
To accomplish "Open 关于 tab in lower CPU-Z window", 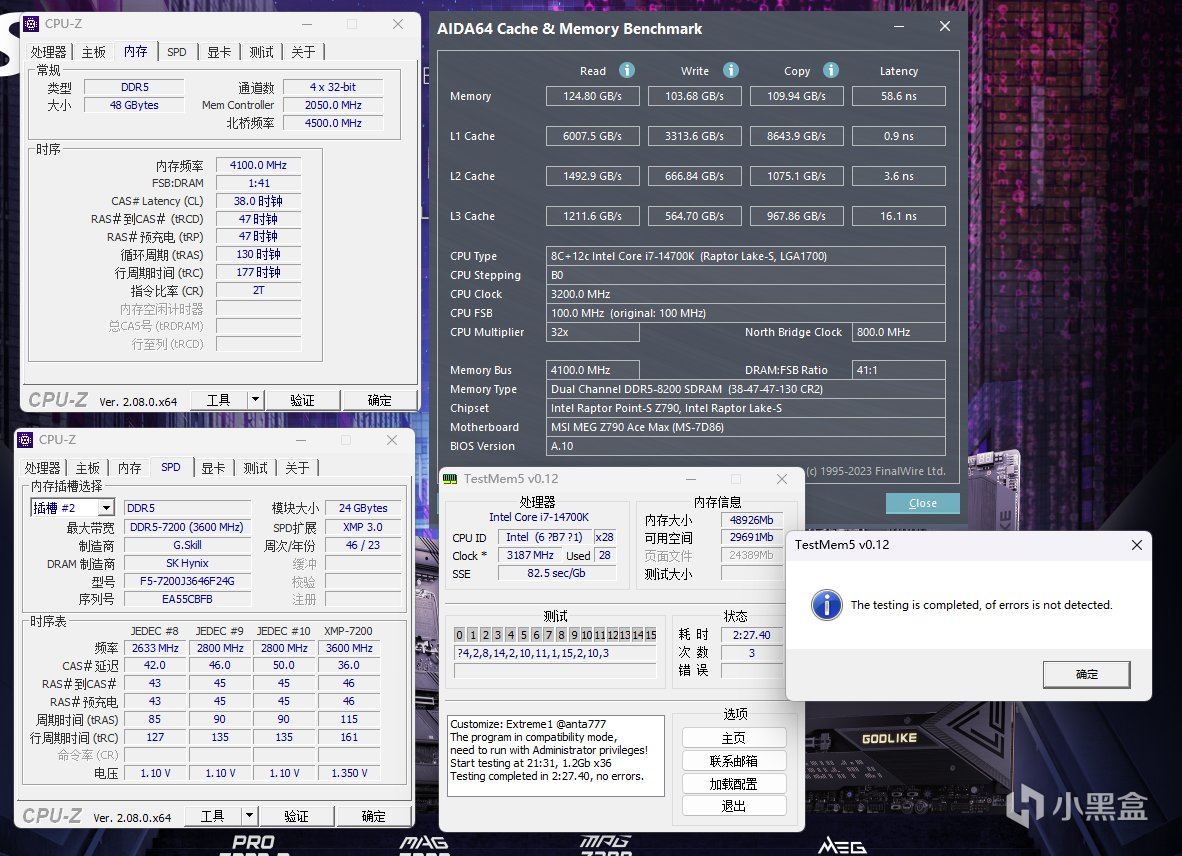I will tap(297, 468).
